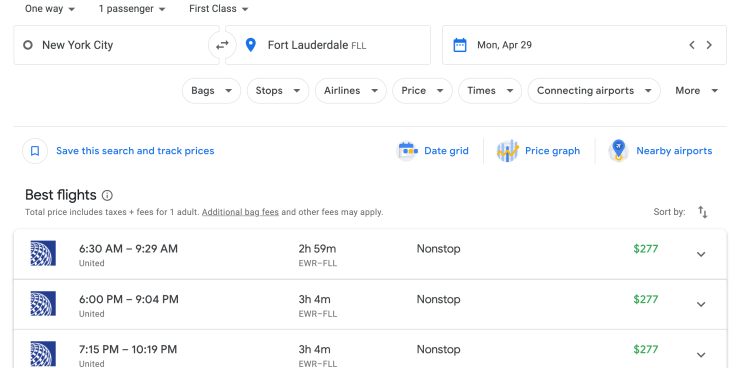The image size is (750, 368).
Task: Open the Times filter
Action: coord(490,91)
